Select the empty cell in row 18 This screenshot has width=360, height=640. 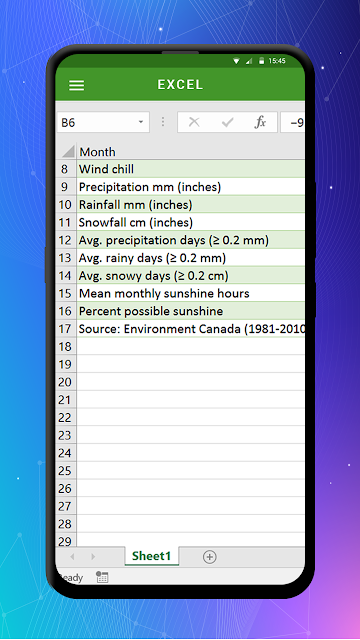click(x=191, y=347)
